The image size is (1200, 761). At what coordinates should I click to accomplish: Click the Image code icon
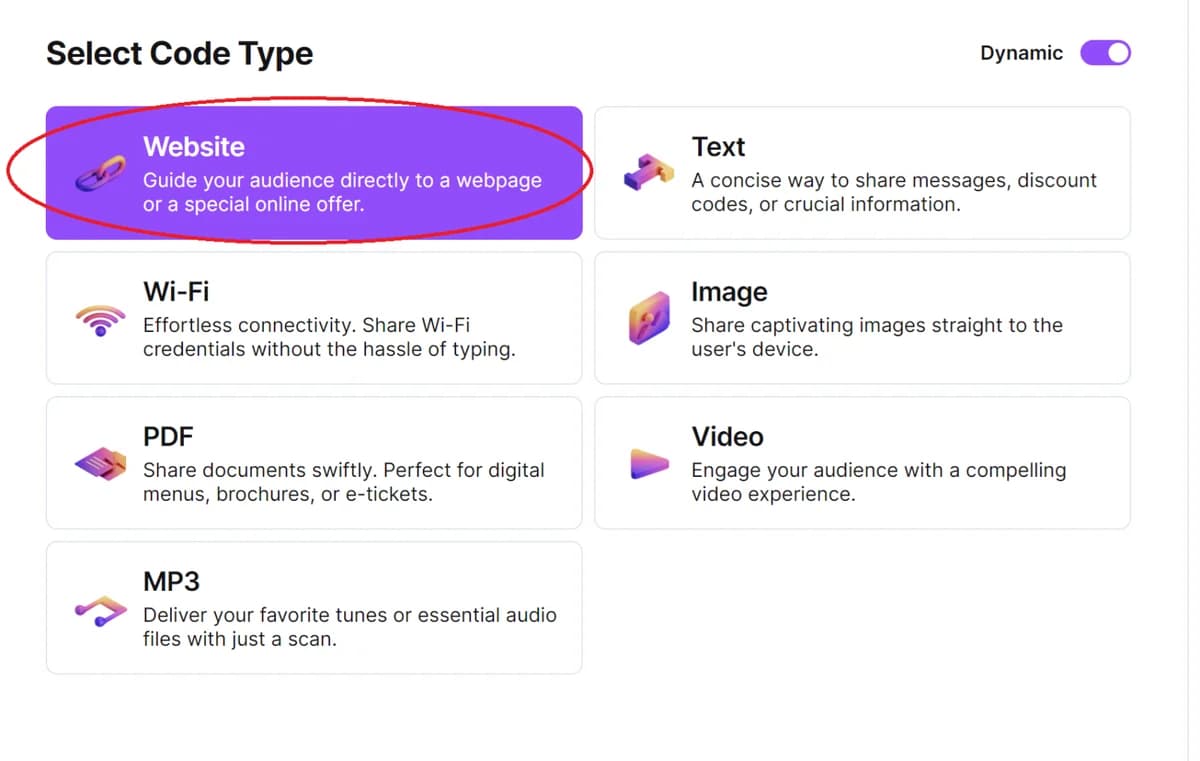[x=646, y=318]
